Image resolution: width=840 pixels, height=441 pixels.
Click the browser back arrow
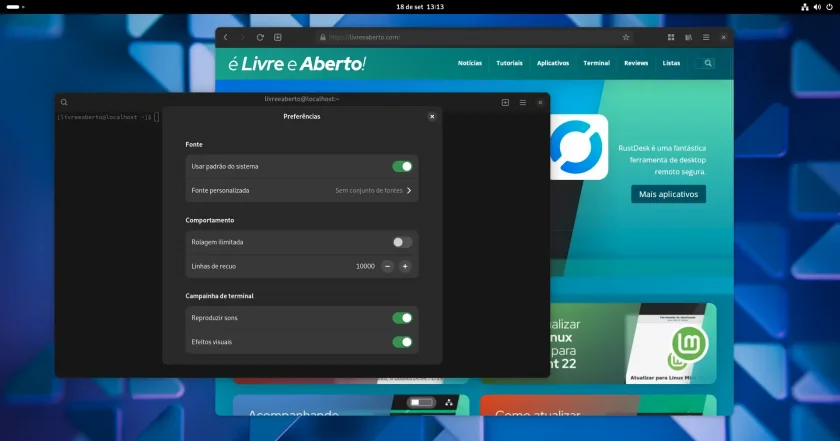point(226,38)
